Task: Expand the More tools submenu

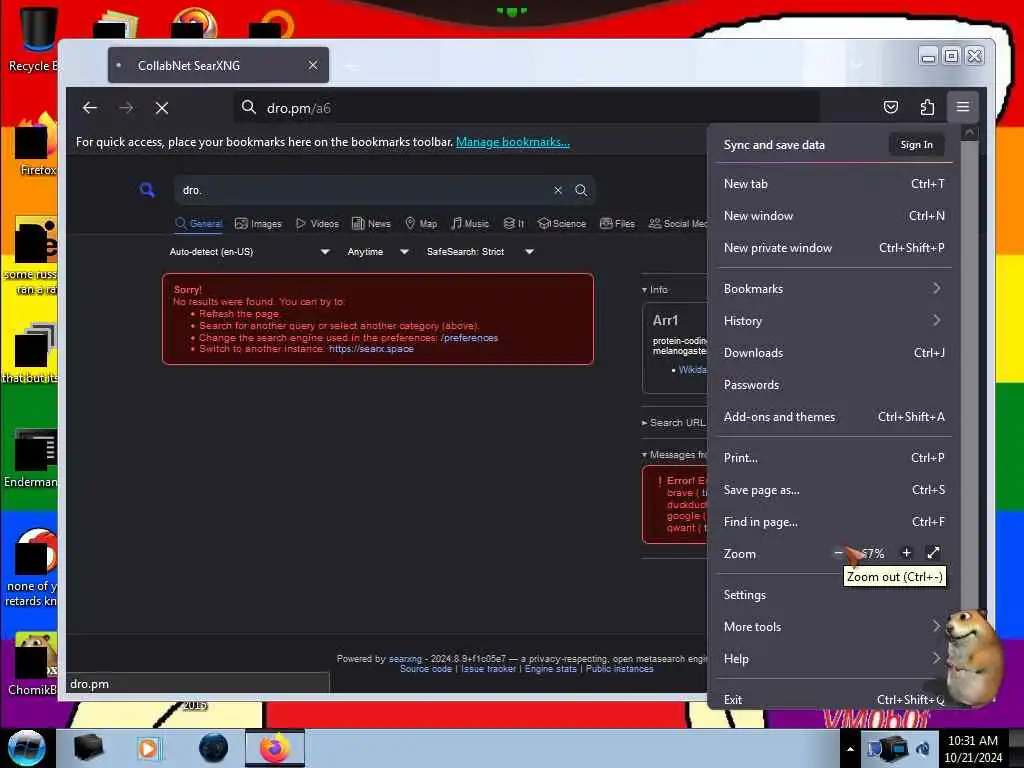Action: [x=833, y=626]
